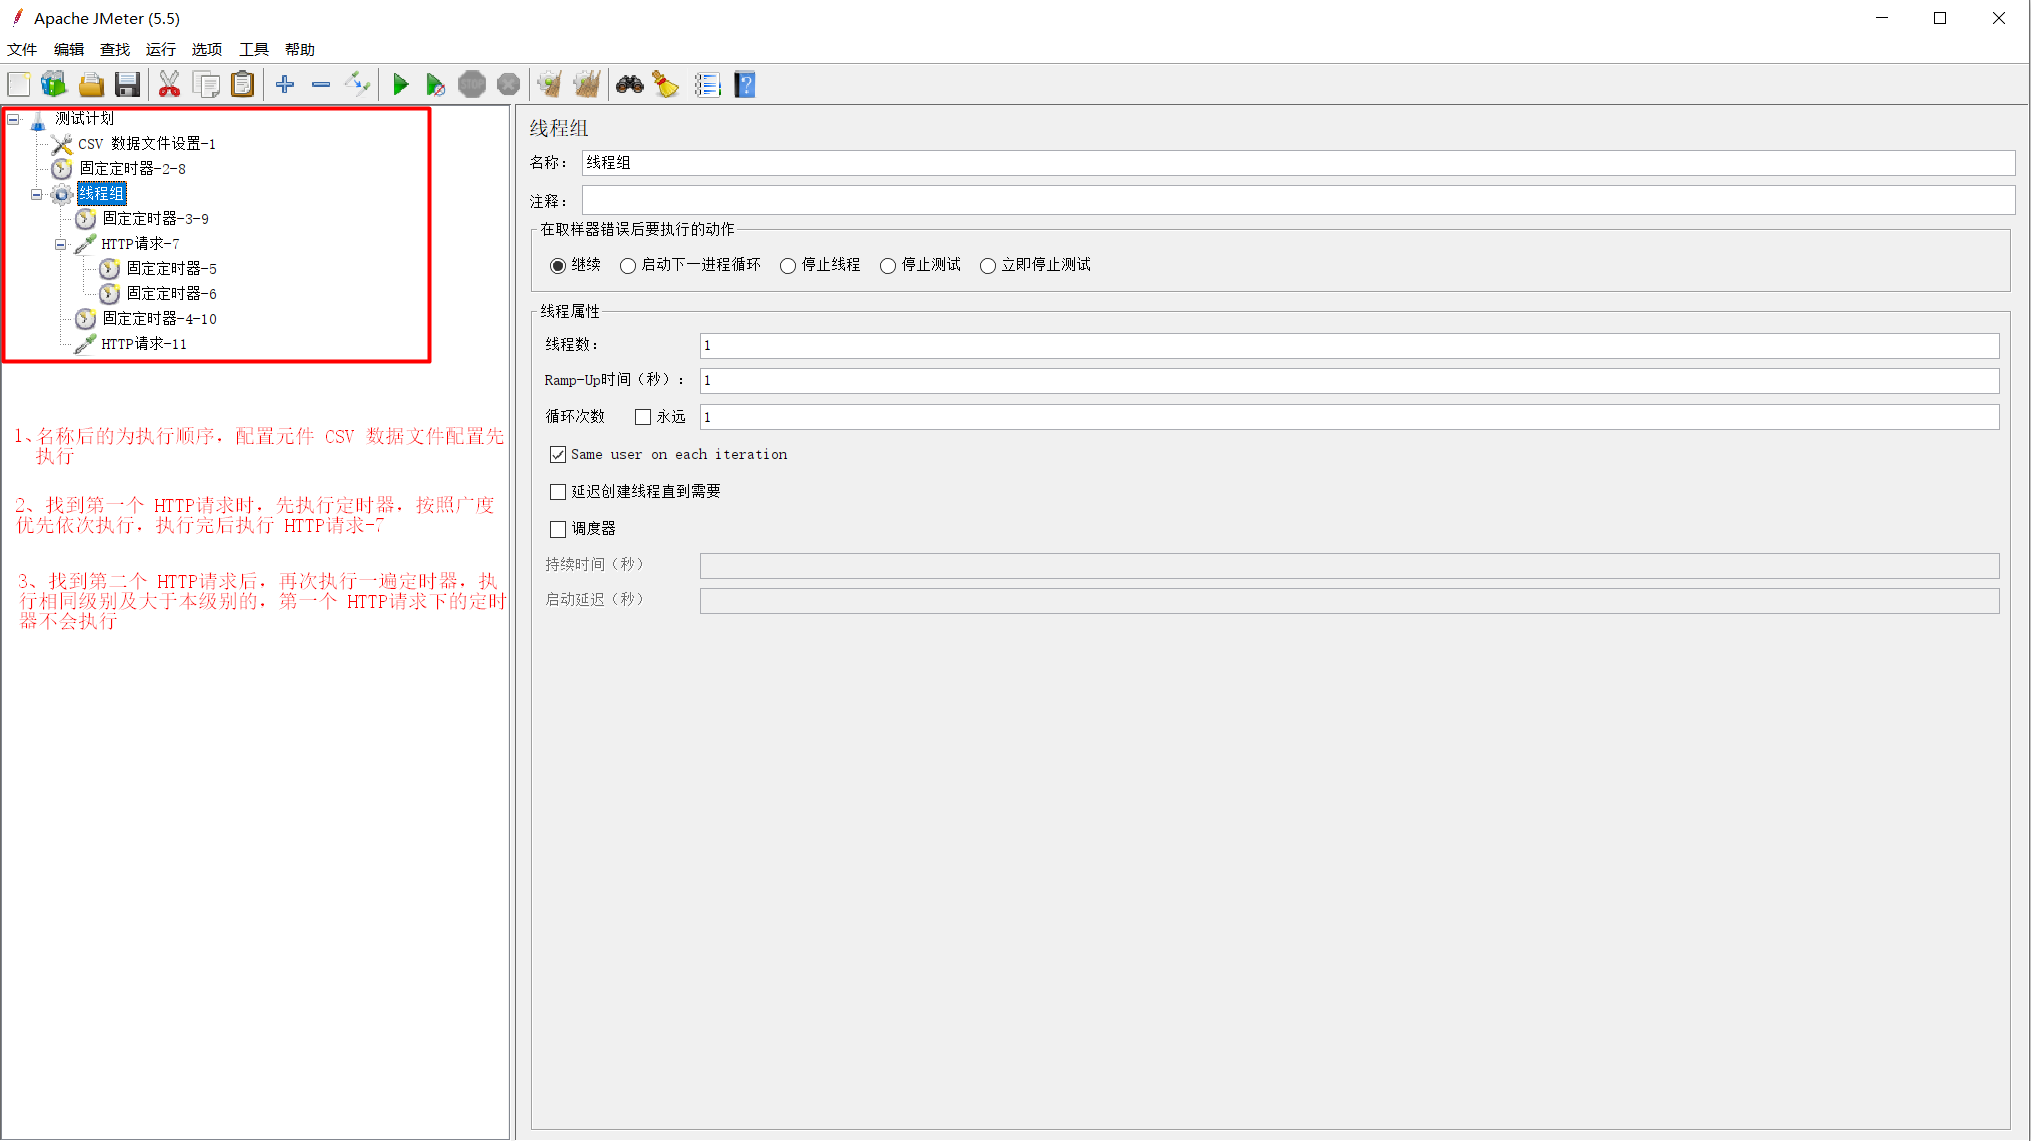The height and width of the screenshot is (1141, 2031).
Task: Collapse the 线程组 tree node
Action: pos(37,194)
